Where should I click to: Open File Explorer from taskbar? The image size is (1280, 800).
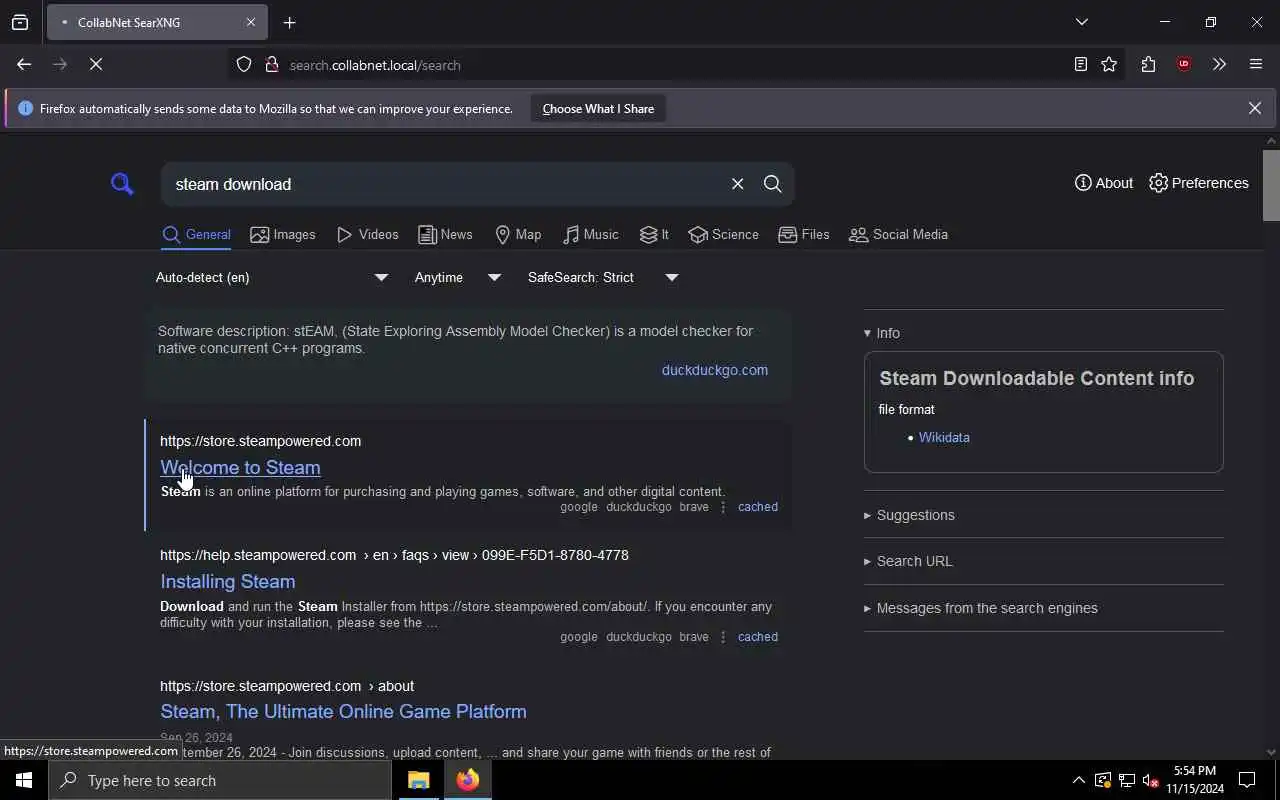(418, 780)
